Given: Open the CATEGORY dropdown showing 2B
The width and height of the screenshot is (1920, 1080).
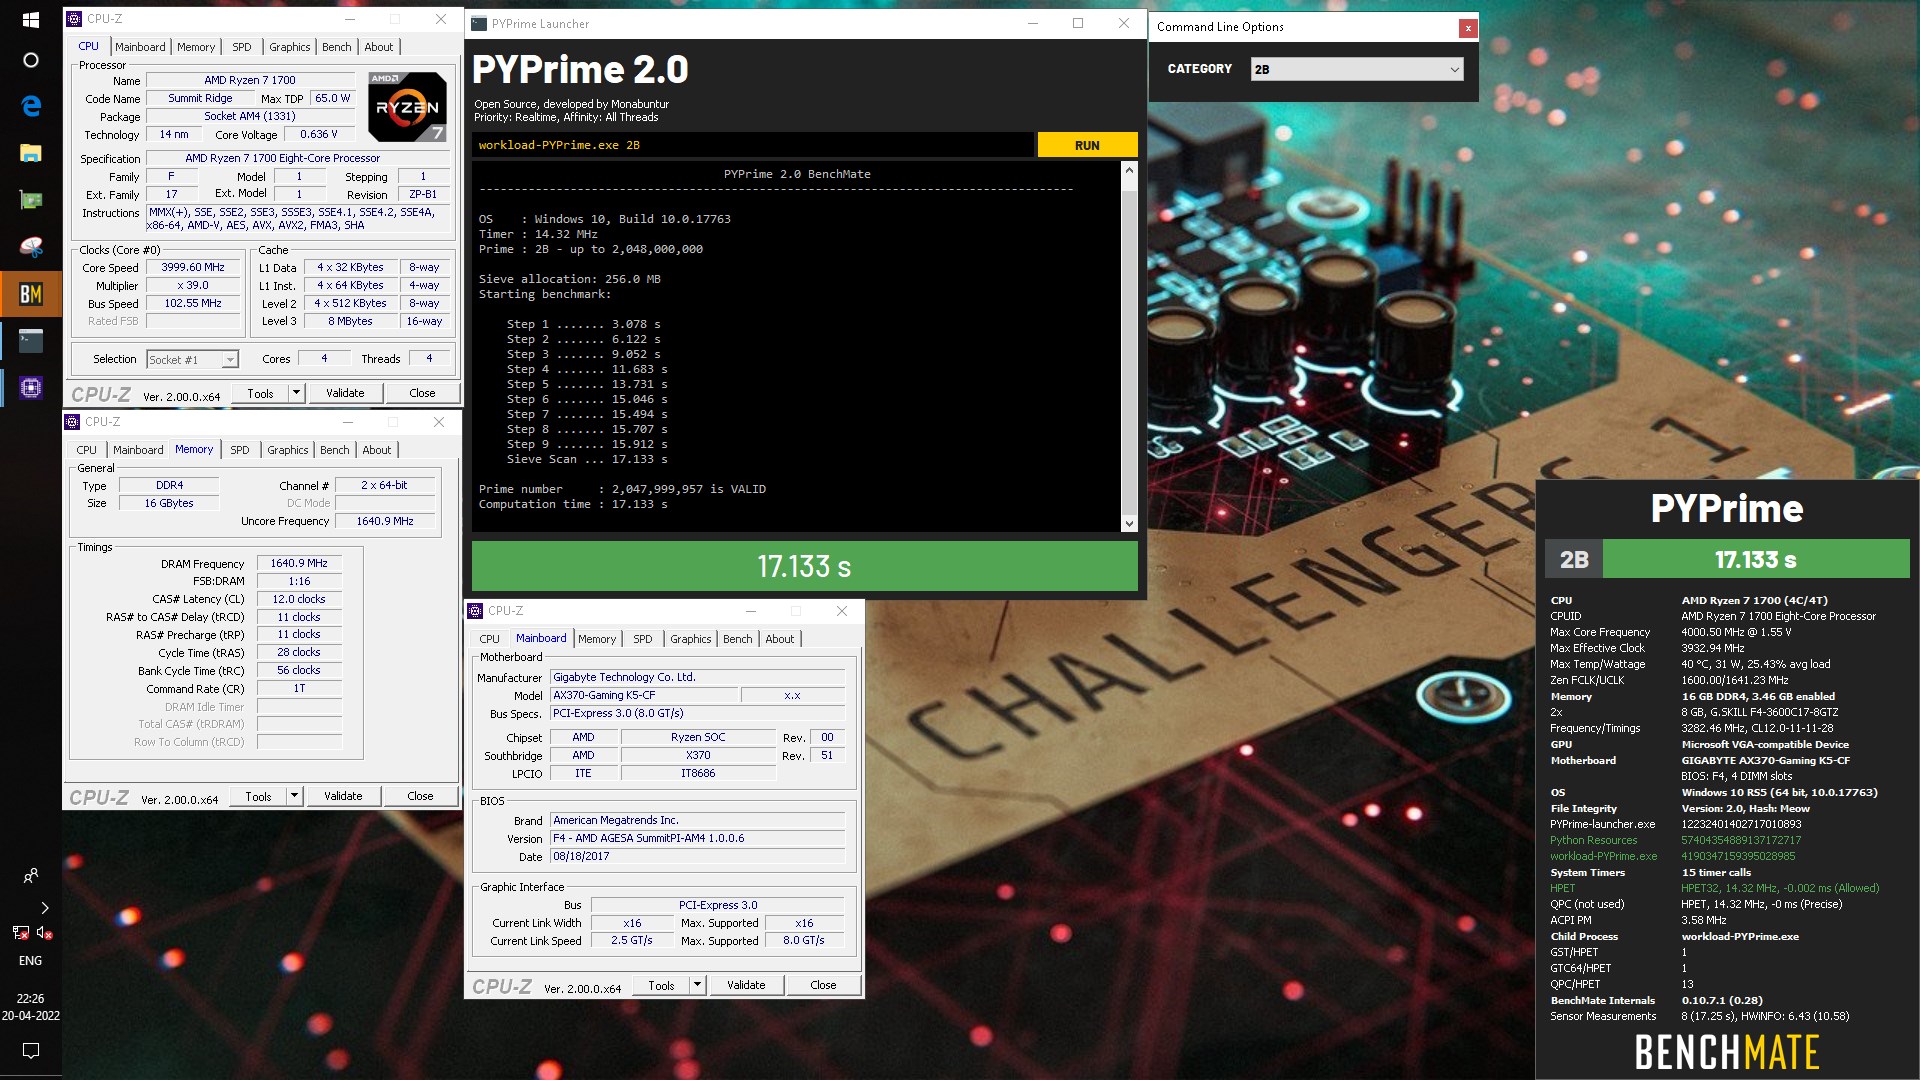Looking at the screenshot, I should (1357, 69).
